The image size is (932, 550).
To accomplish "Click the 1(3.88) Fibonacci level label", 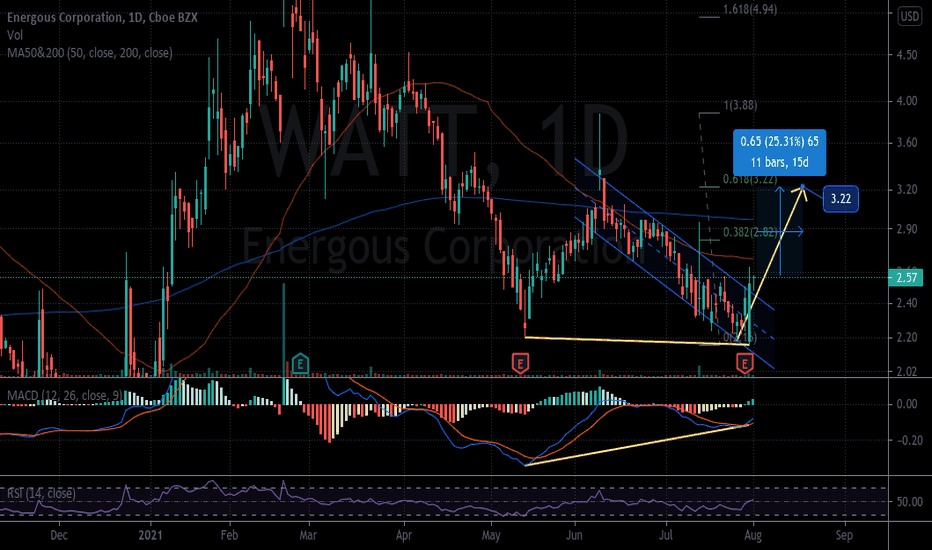I will coord(740,105).
